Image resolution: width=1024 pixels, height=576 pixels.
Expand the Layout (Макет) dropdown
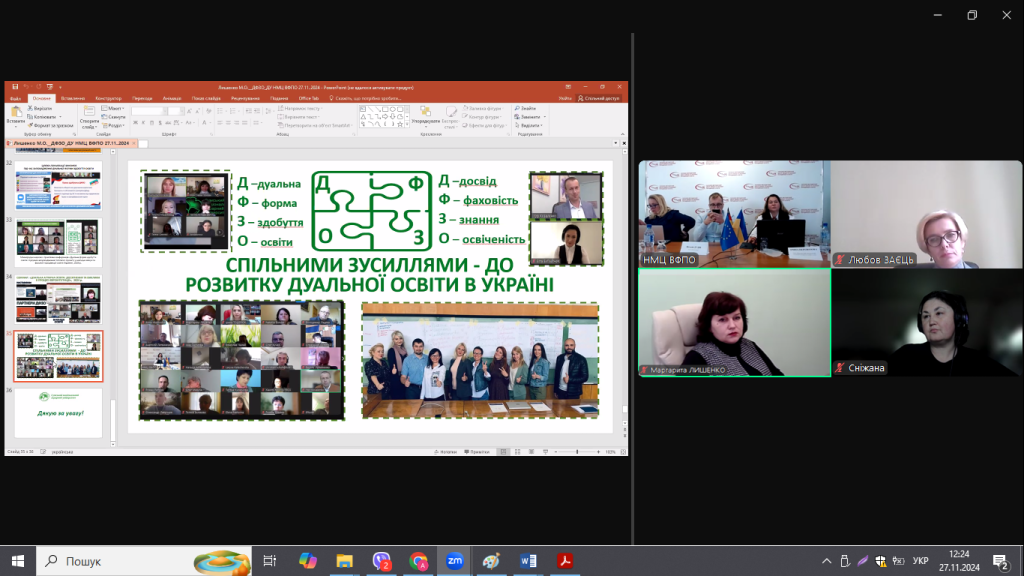114,108
